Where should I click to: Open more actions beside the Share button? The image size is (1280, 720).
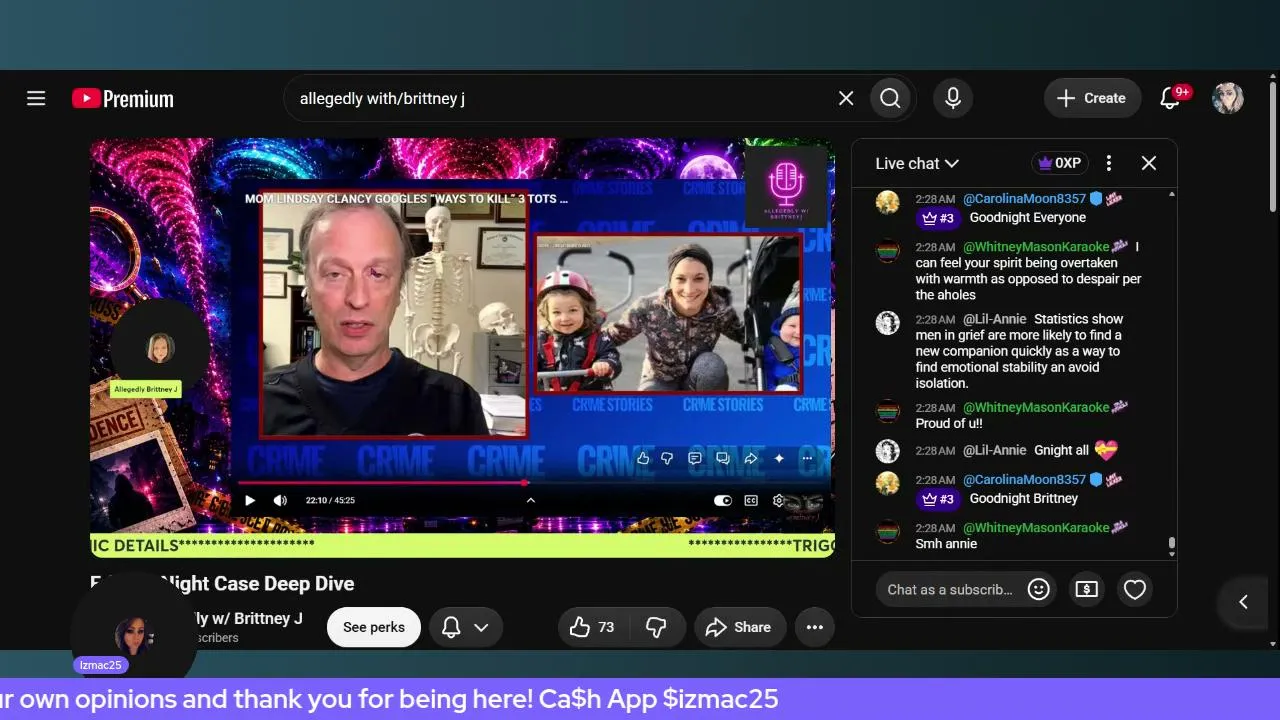click(x=815, y=627)
